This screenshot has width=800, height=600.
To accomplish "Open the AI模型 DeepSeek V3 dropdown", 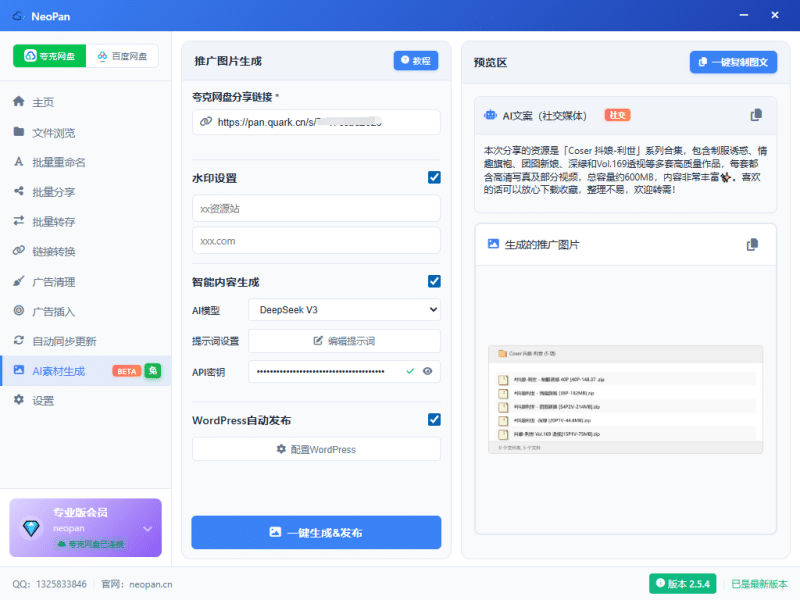I will [344, 310].
